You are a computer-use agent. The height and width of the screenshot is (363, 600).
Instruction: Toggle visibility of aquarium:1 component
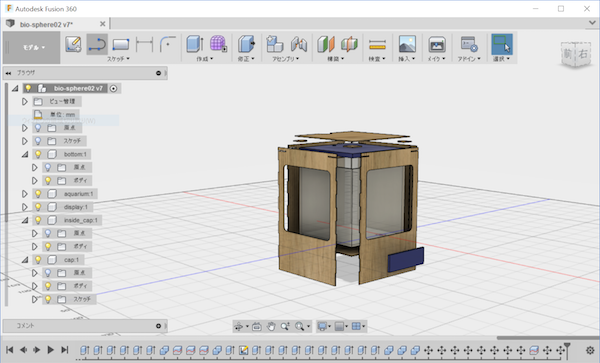(x=38, y=194)
